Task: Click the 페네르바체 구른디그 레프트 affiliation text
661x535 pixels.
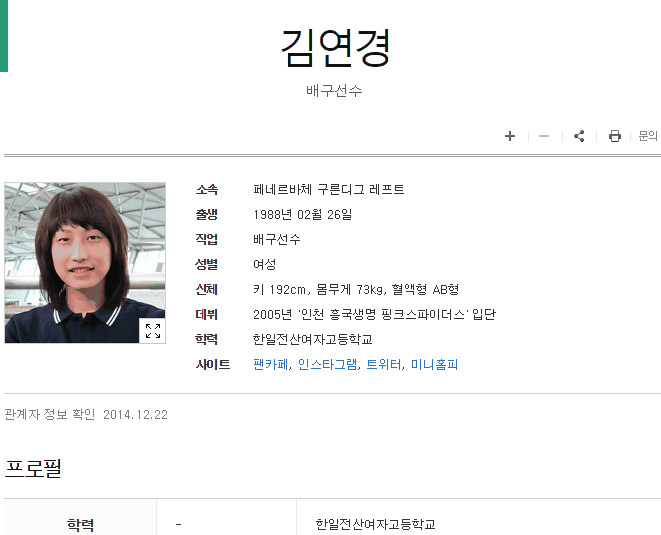Action: (328, 189)
